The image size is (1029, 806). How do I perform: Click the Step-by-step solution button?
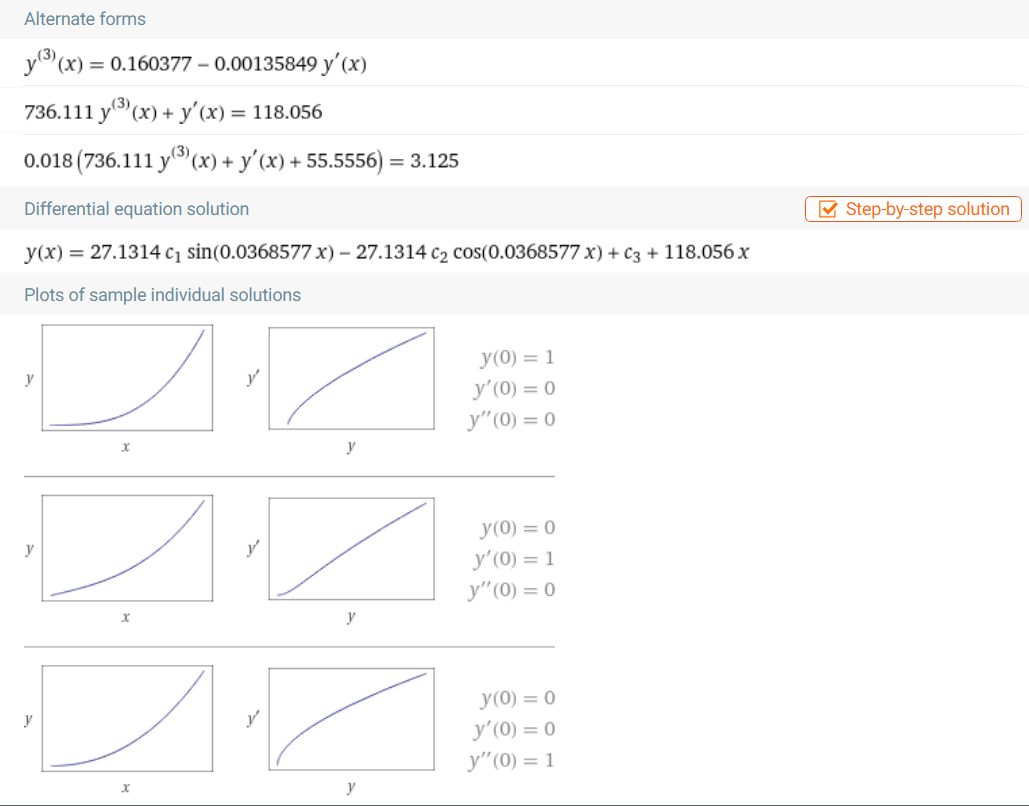click(913, 209)
